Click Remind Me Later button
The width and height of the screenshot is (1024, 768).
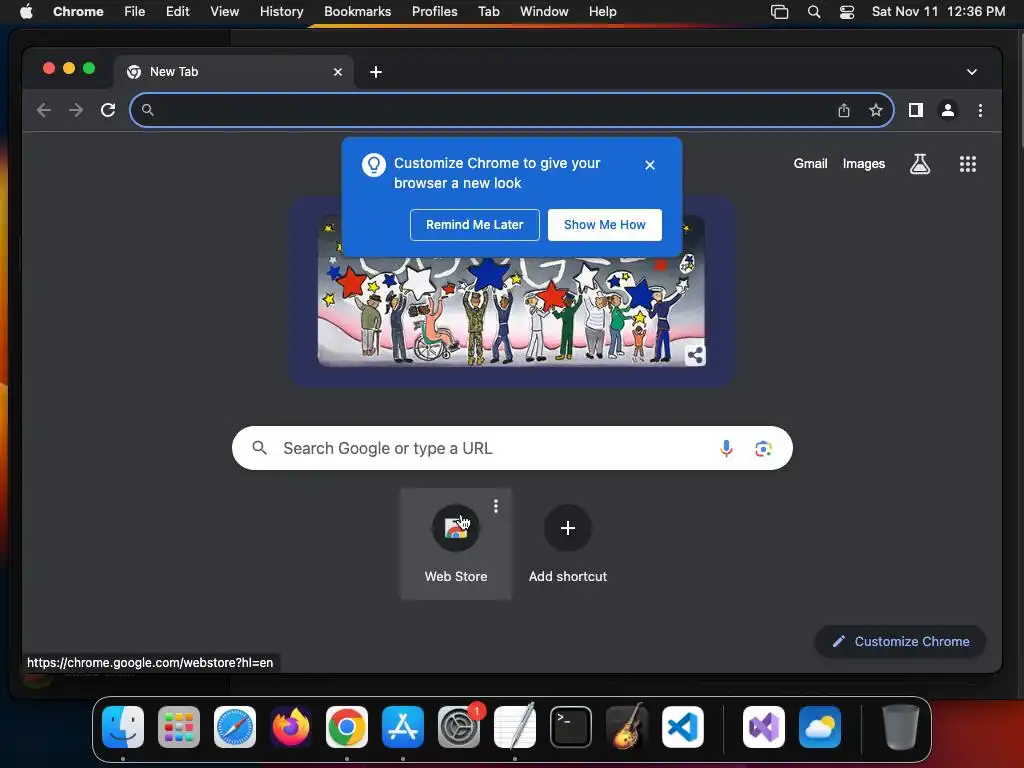(475, 225)
